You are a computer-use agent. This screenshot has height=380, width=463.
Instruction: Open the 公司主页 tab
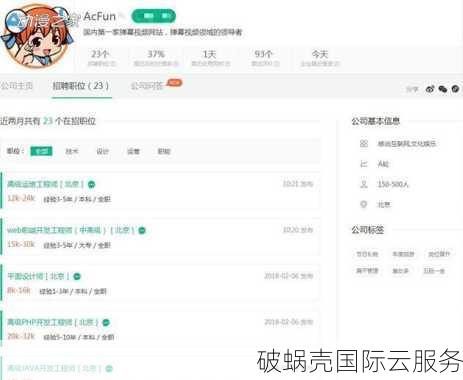(17, 86)
